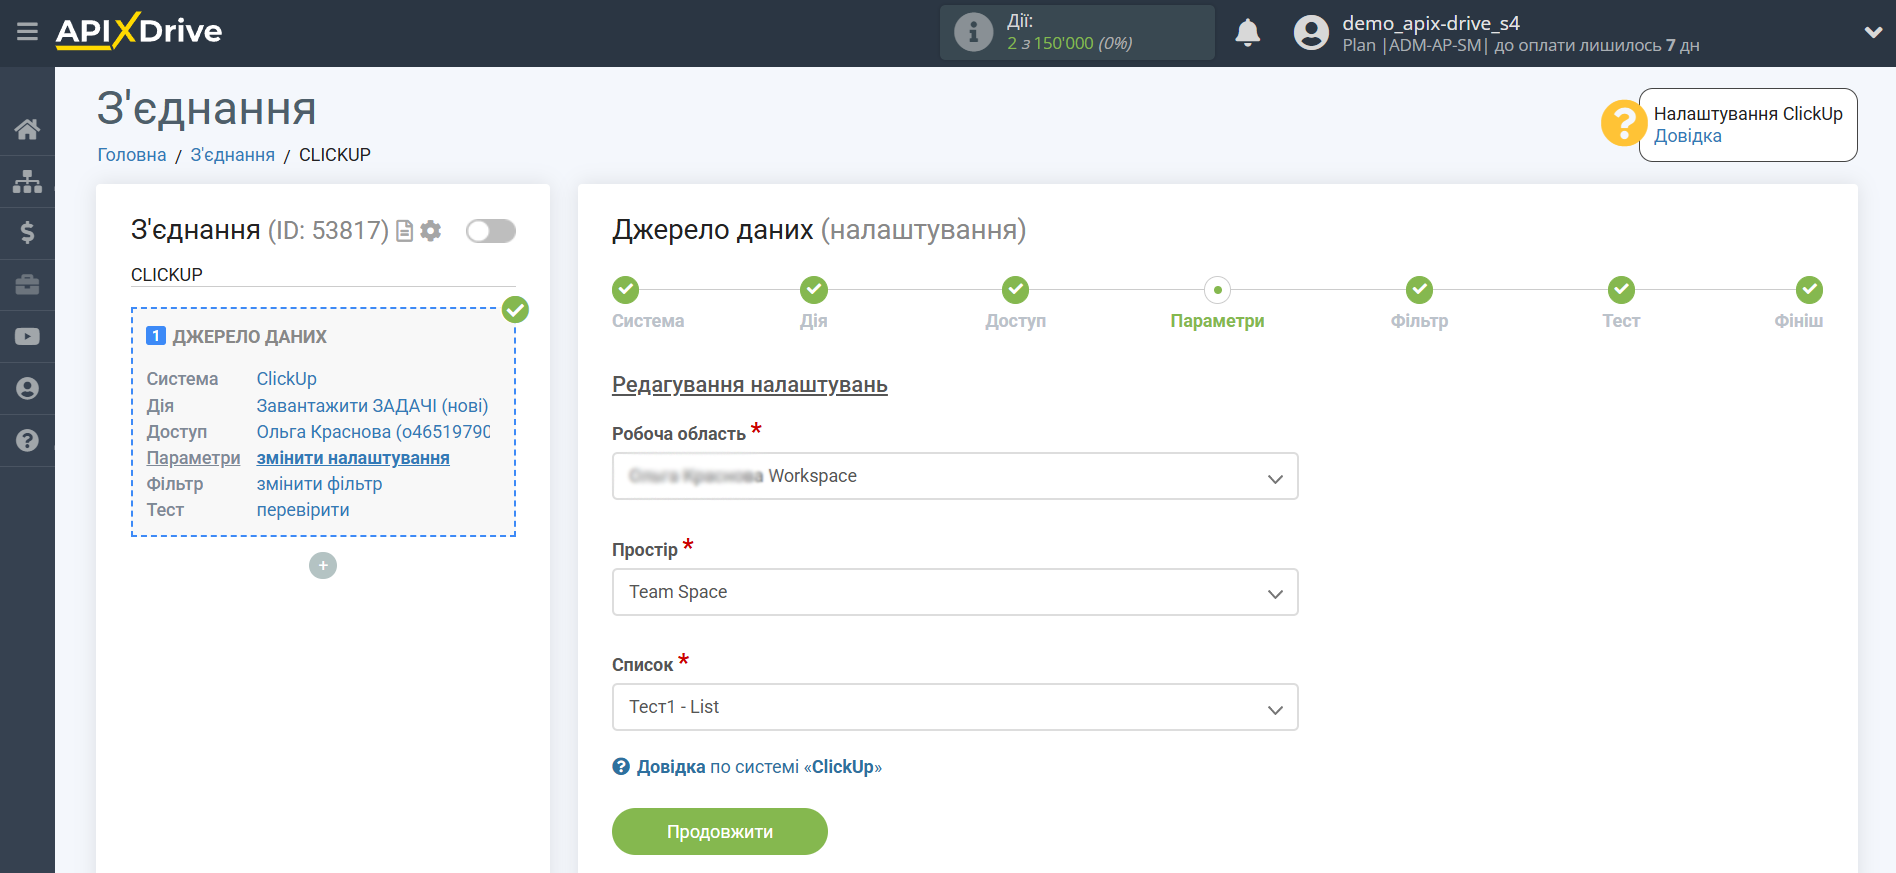This screenshot has height=873, width=1896.
Task: Click перевірити test link
Action: [303, 510]
